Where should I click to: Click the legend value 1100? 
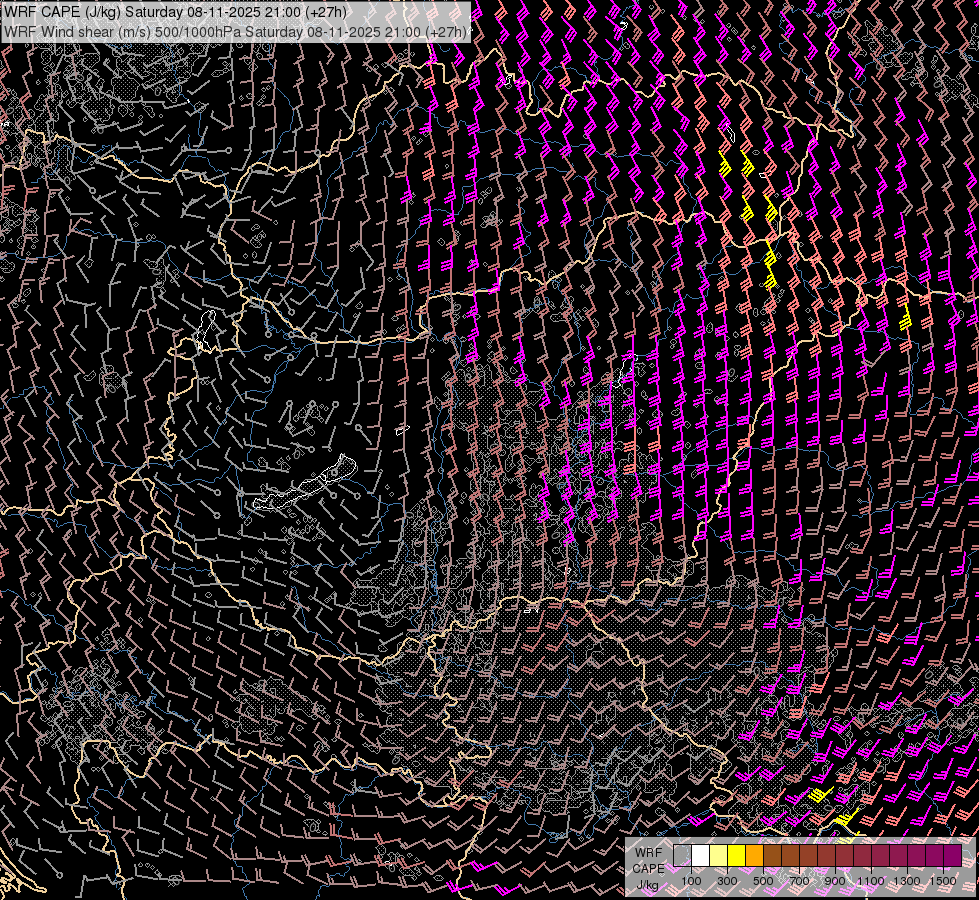click(x=870, y=881)
